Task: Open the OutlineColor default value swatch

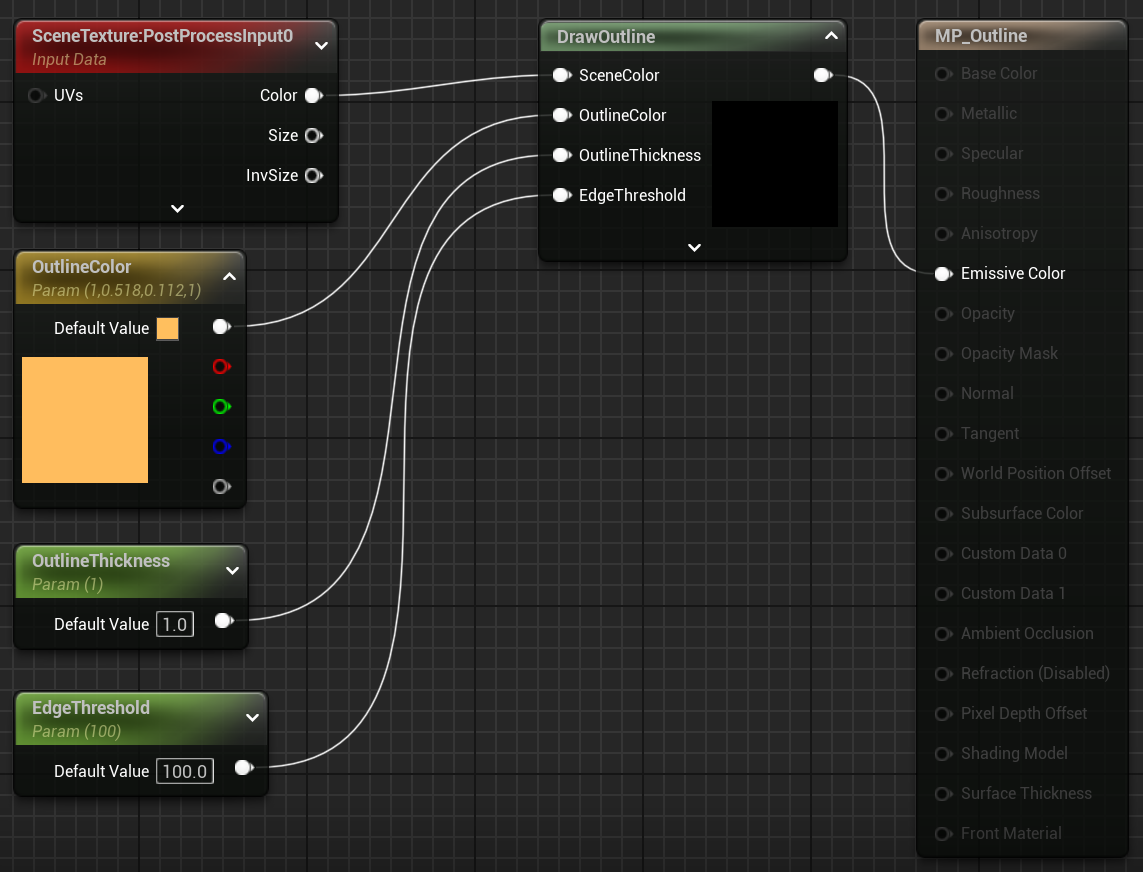Action: point(168,329)
